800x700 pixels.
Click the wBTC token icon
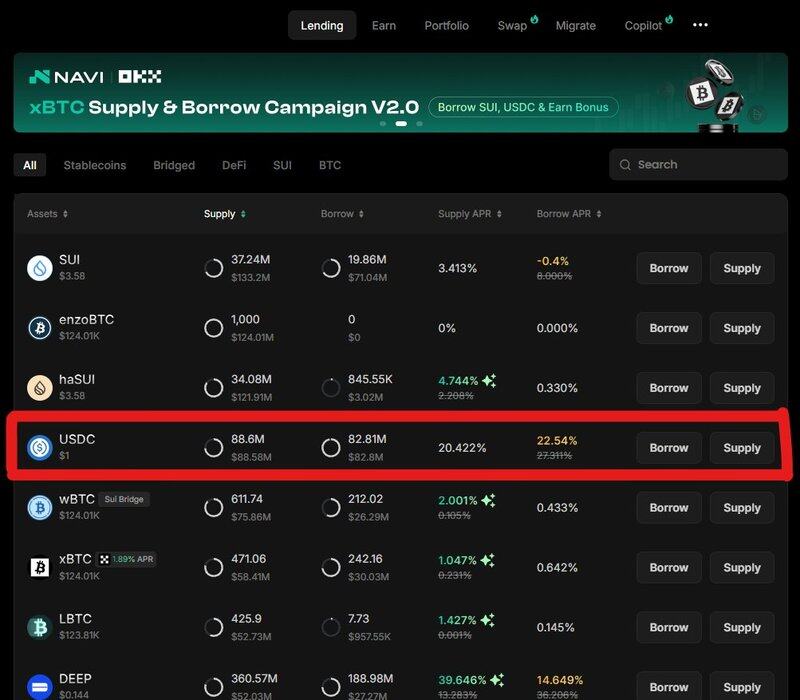(40, 507)
